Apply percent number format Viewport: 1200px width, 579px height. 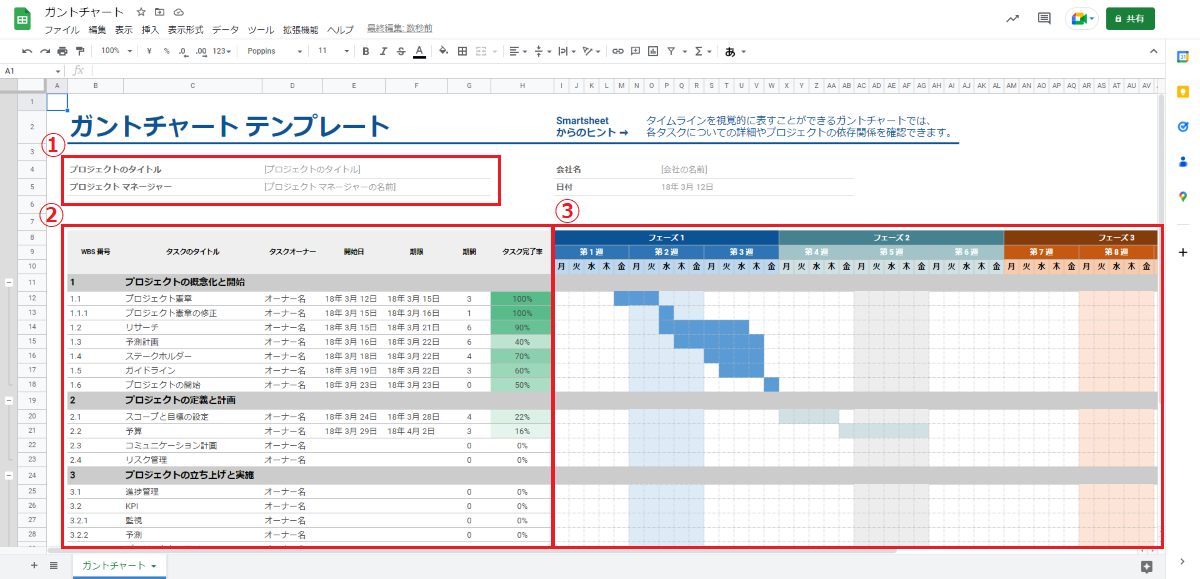pyautogui.click(x=166, y=50)
